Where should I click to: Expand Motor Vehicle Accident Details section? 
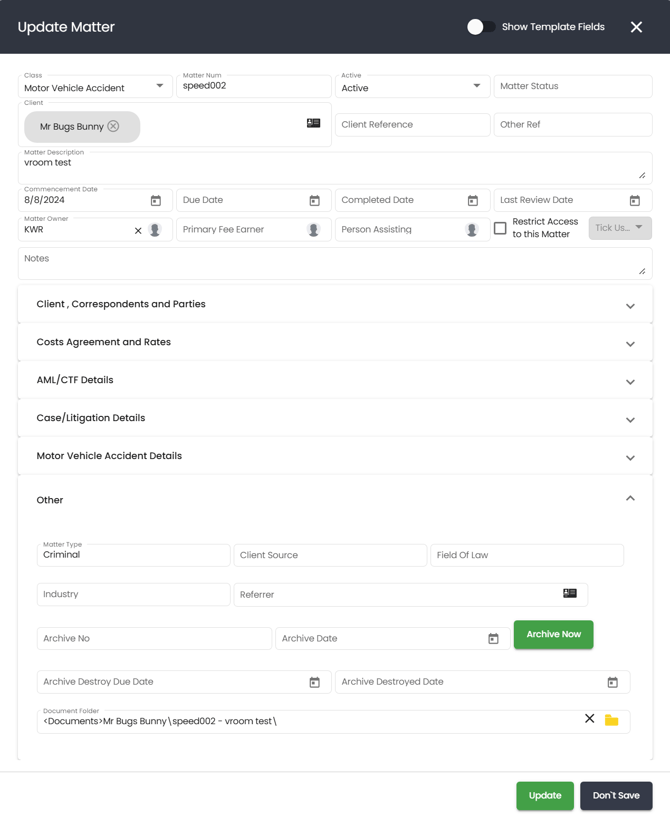point(335,456)
